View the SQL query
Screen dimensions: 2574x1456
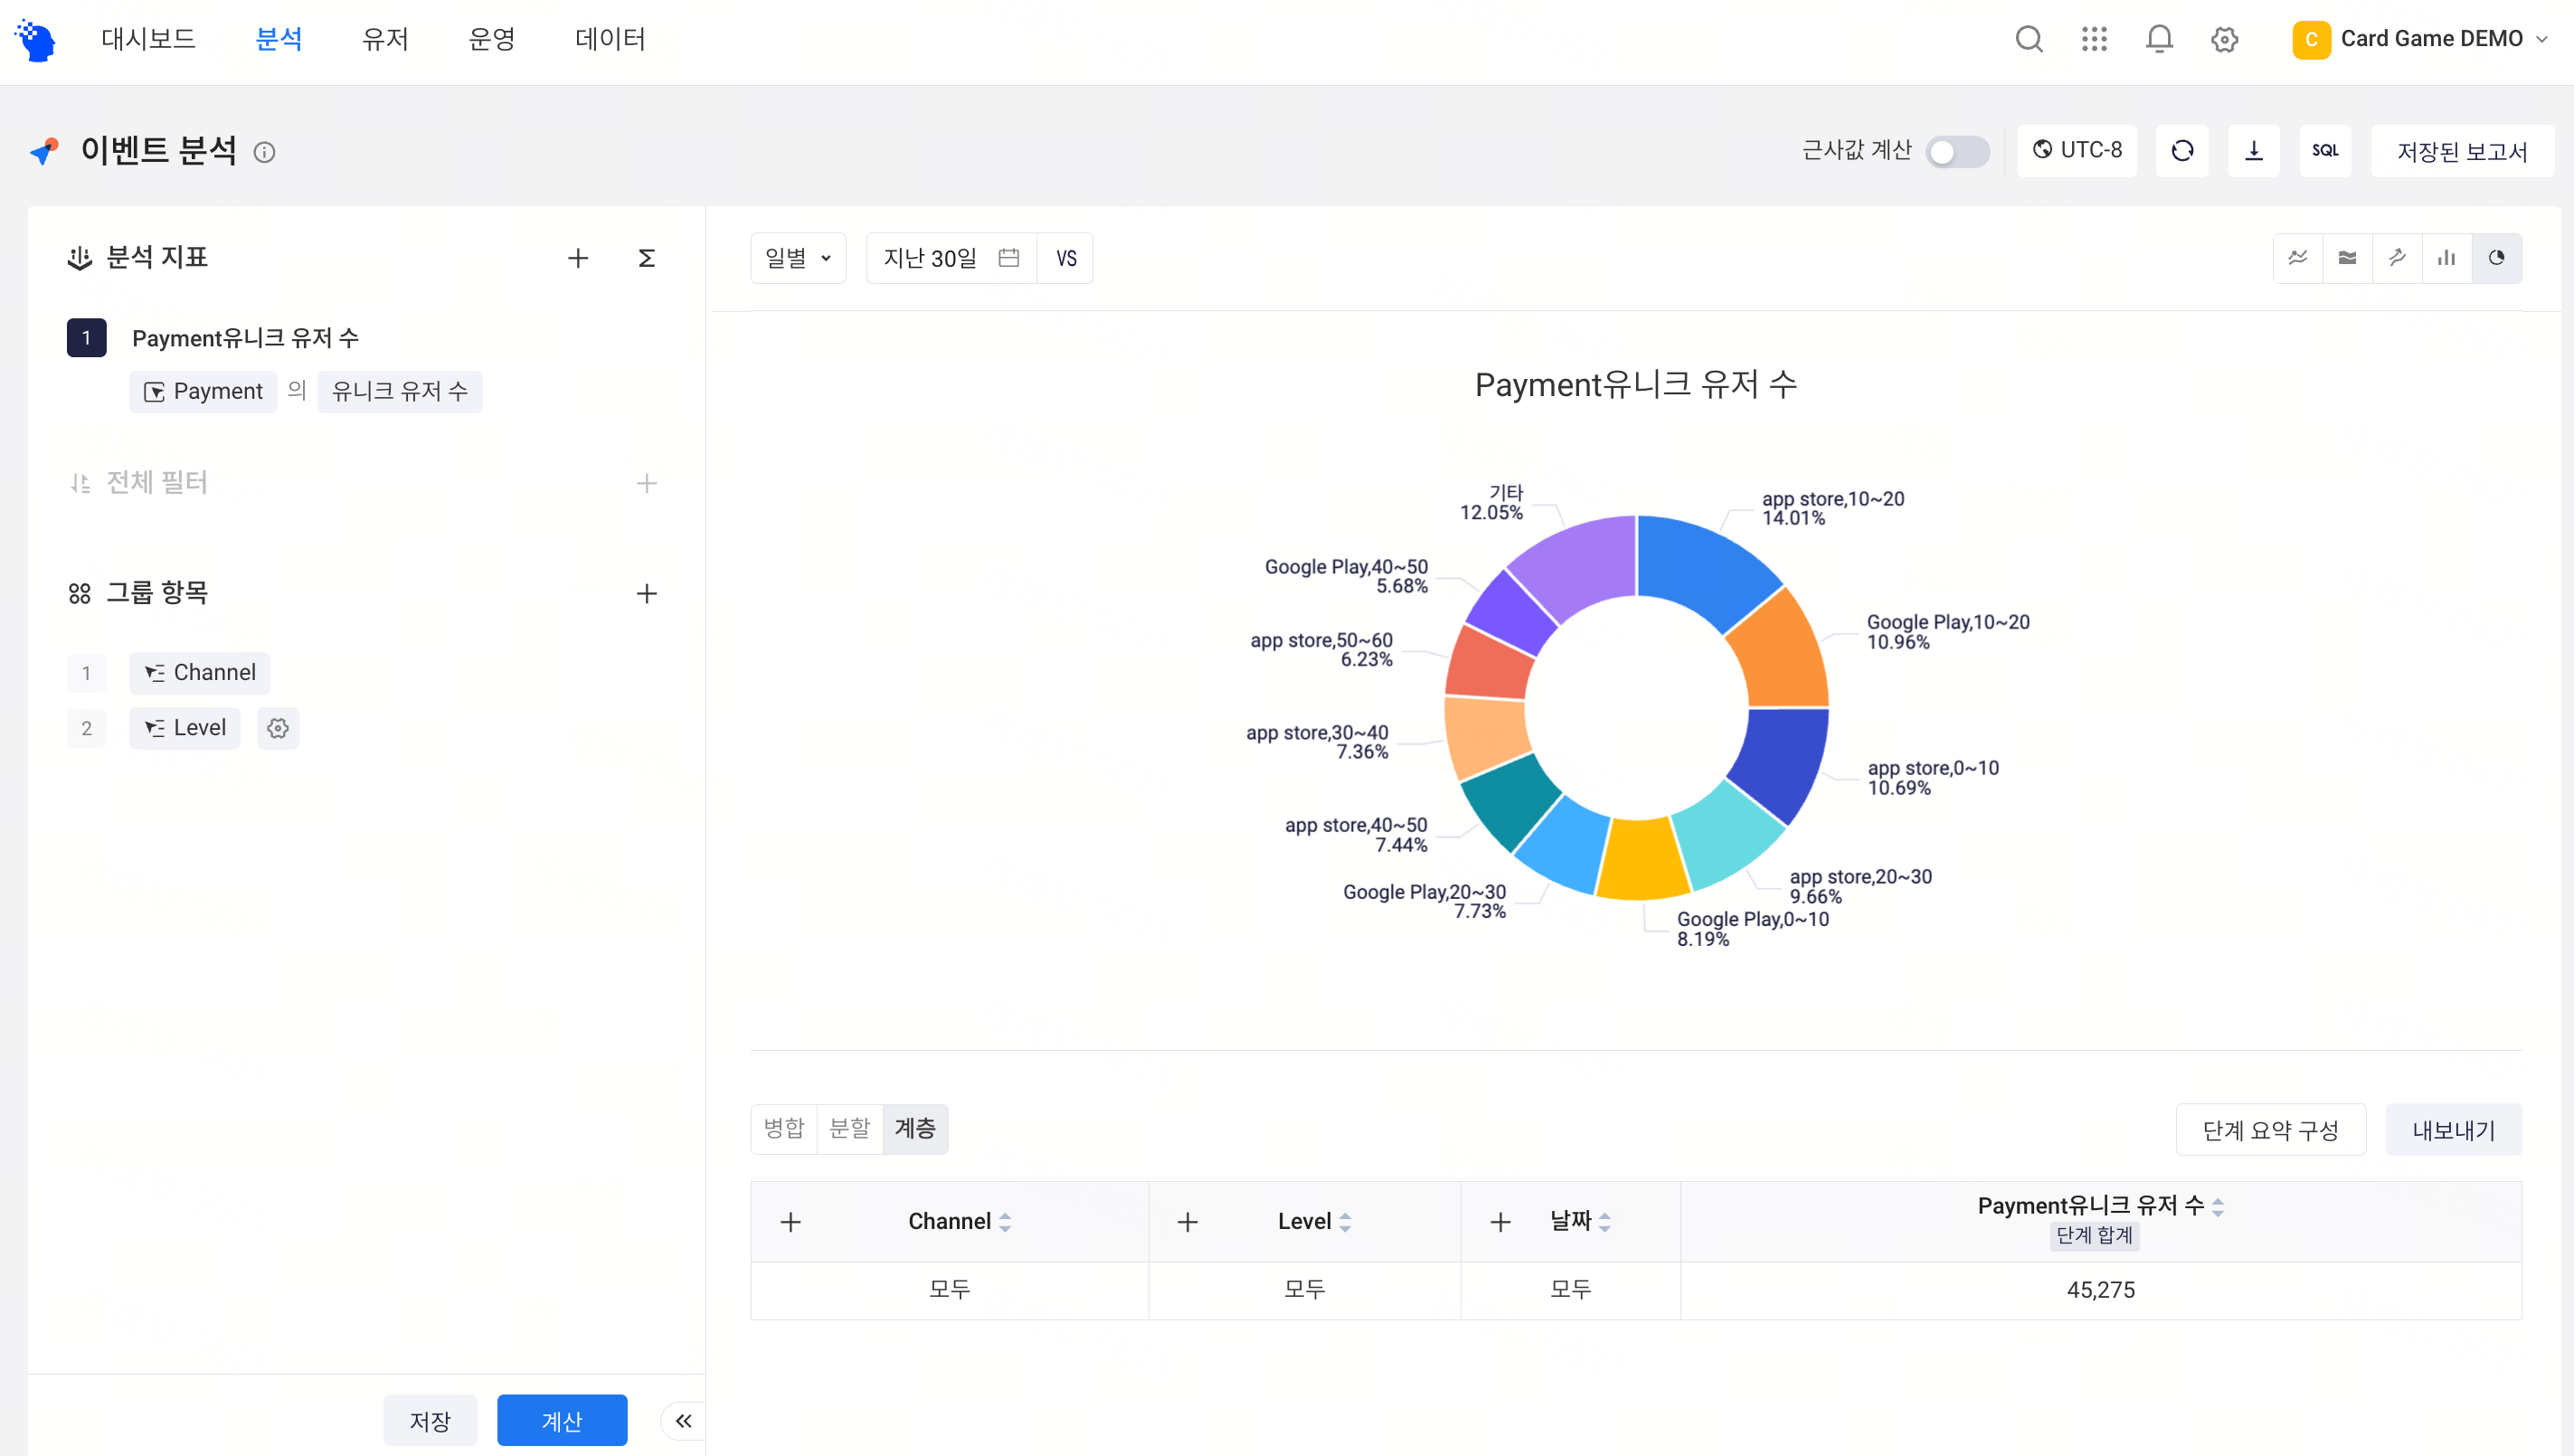click(x=2325, y=151)
